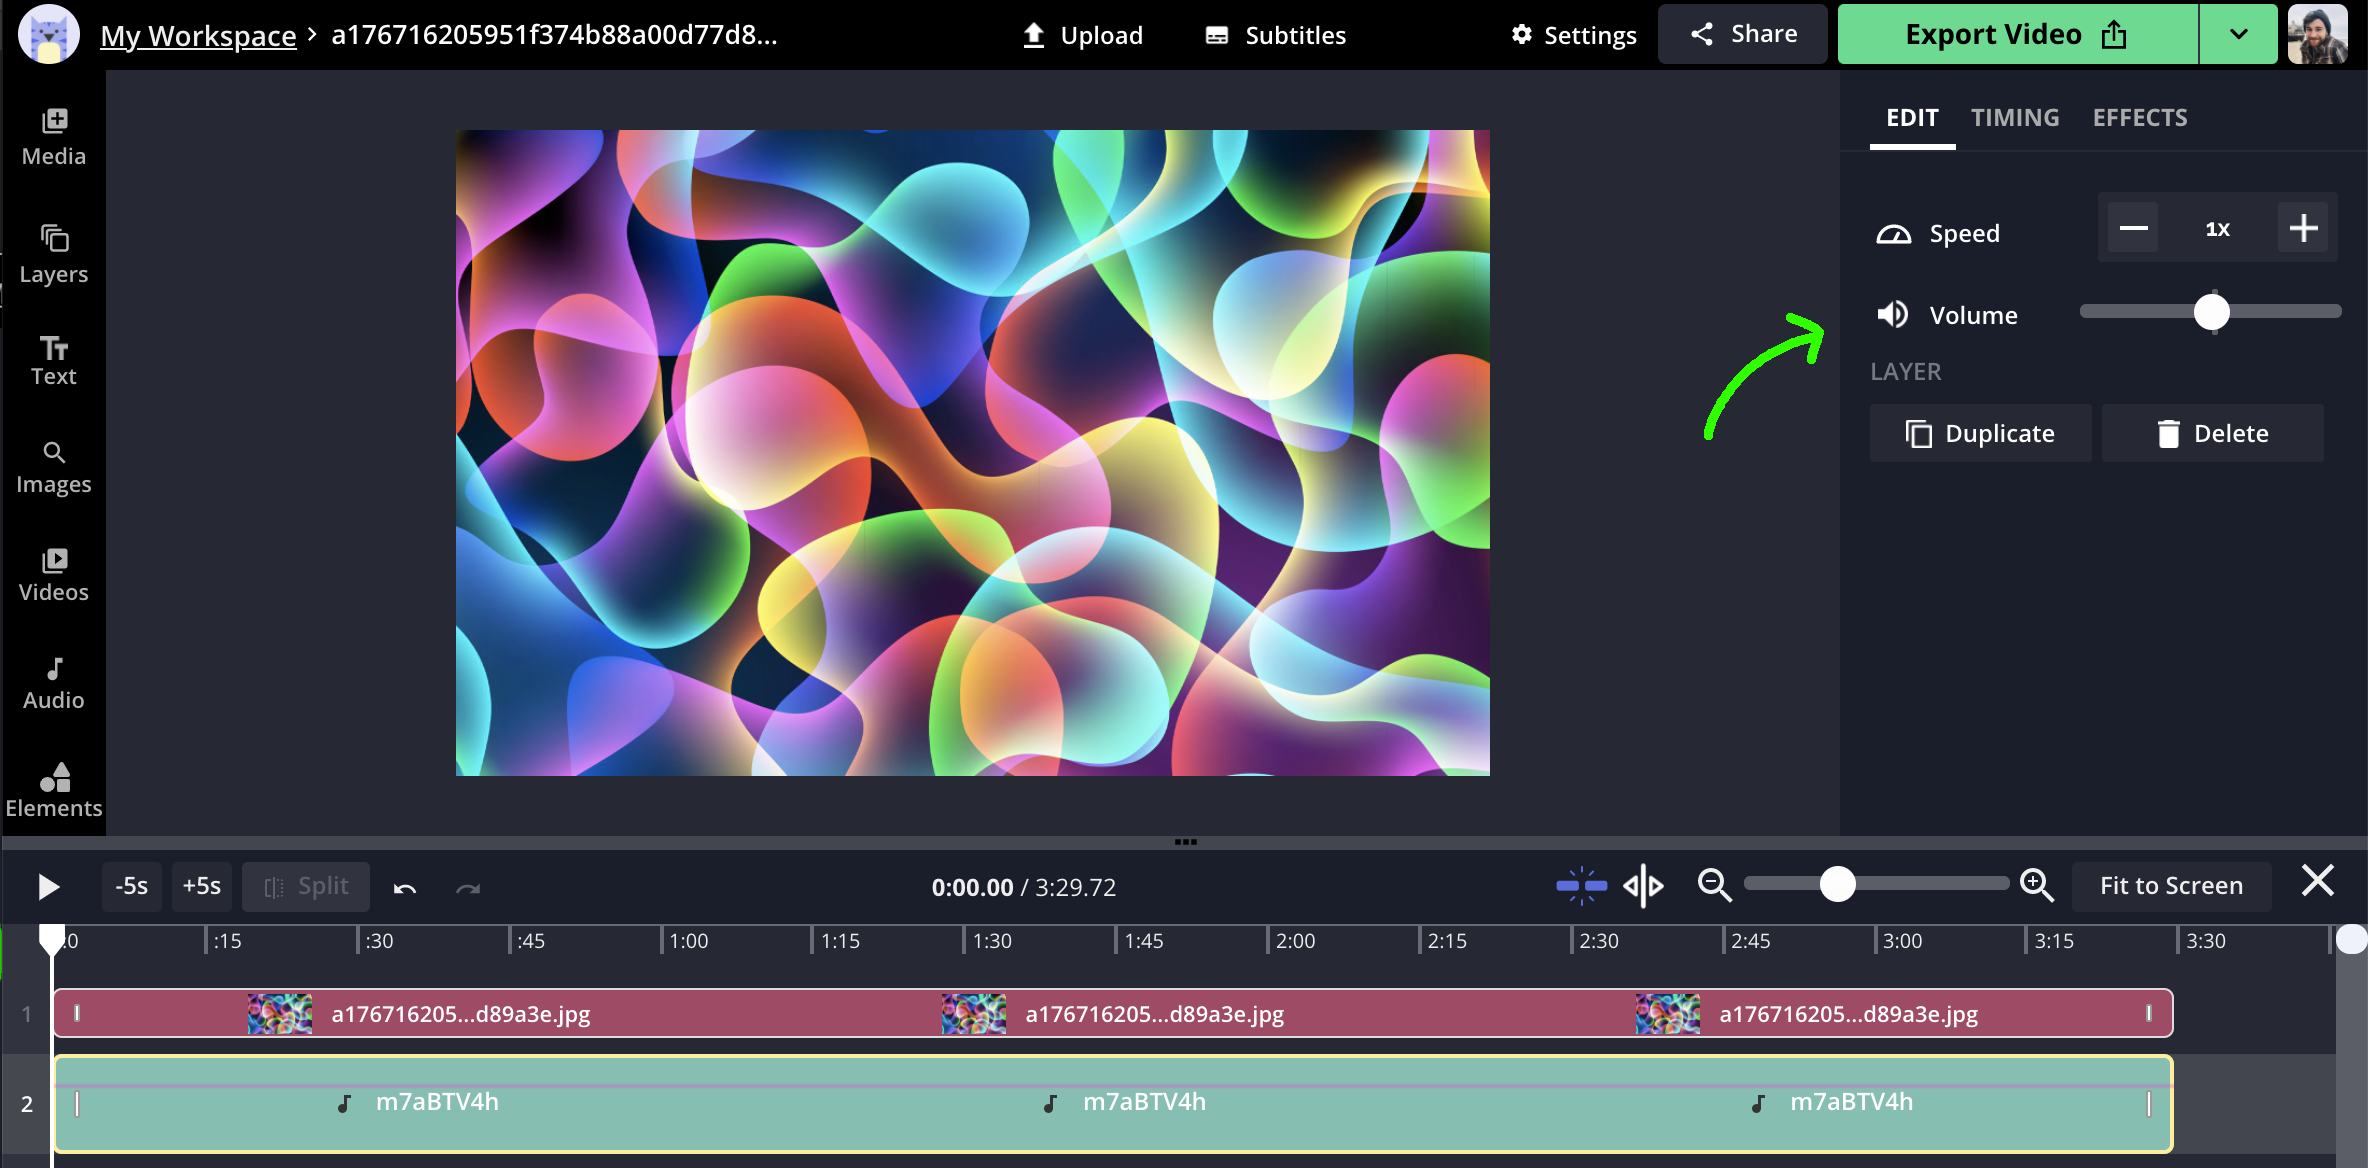Toggle the timeline snap icon
Screen dimensions: 2368x1168
(x=1581, y=886)
